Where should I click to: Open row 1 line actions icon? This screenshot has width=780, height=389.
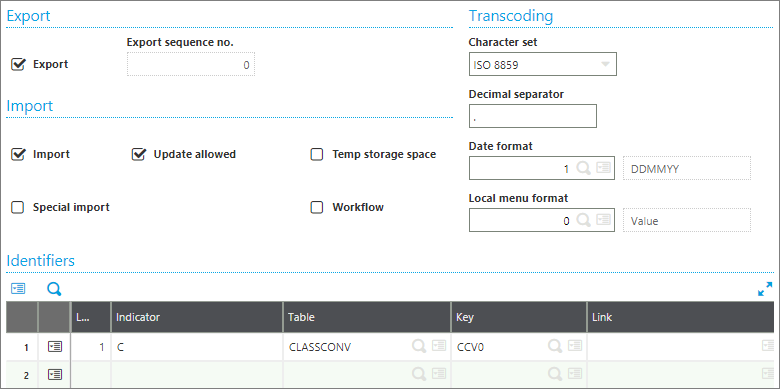pyautogui.click(x=55, y=347)
